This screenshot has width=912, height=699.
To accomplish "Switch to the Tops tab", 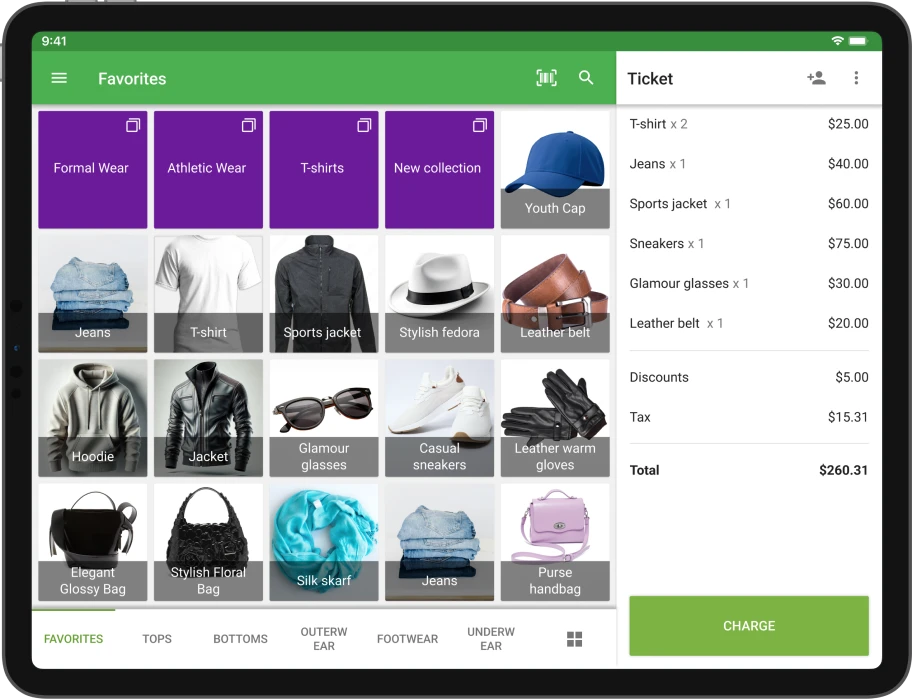I will pyautogui.click(x=156, y=638).
